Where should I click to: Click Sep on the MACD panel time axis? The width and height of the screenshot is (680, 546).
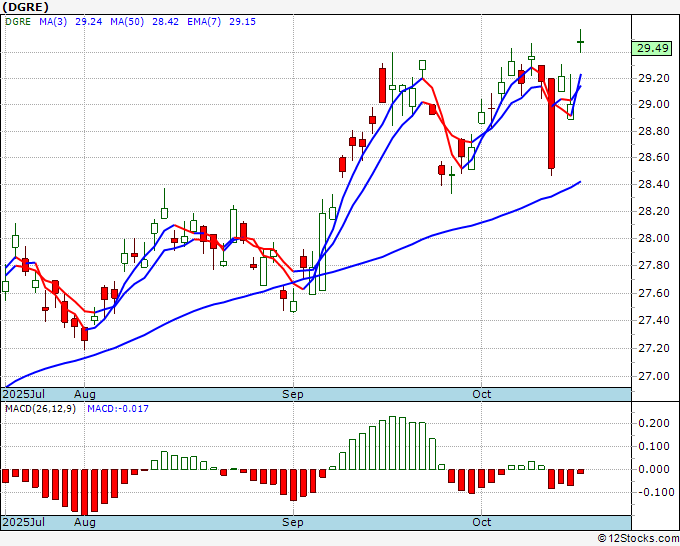(x=293, y=522)
